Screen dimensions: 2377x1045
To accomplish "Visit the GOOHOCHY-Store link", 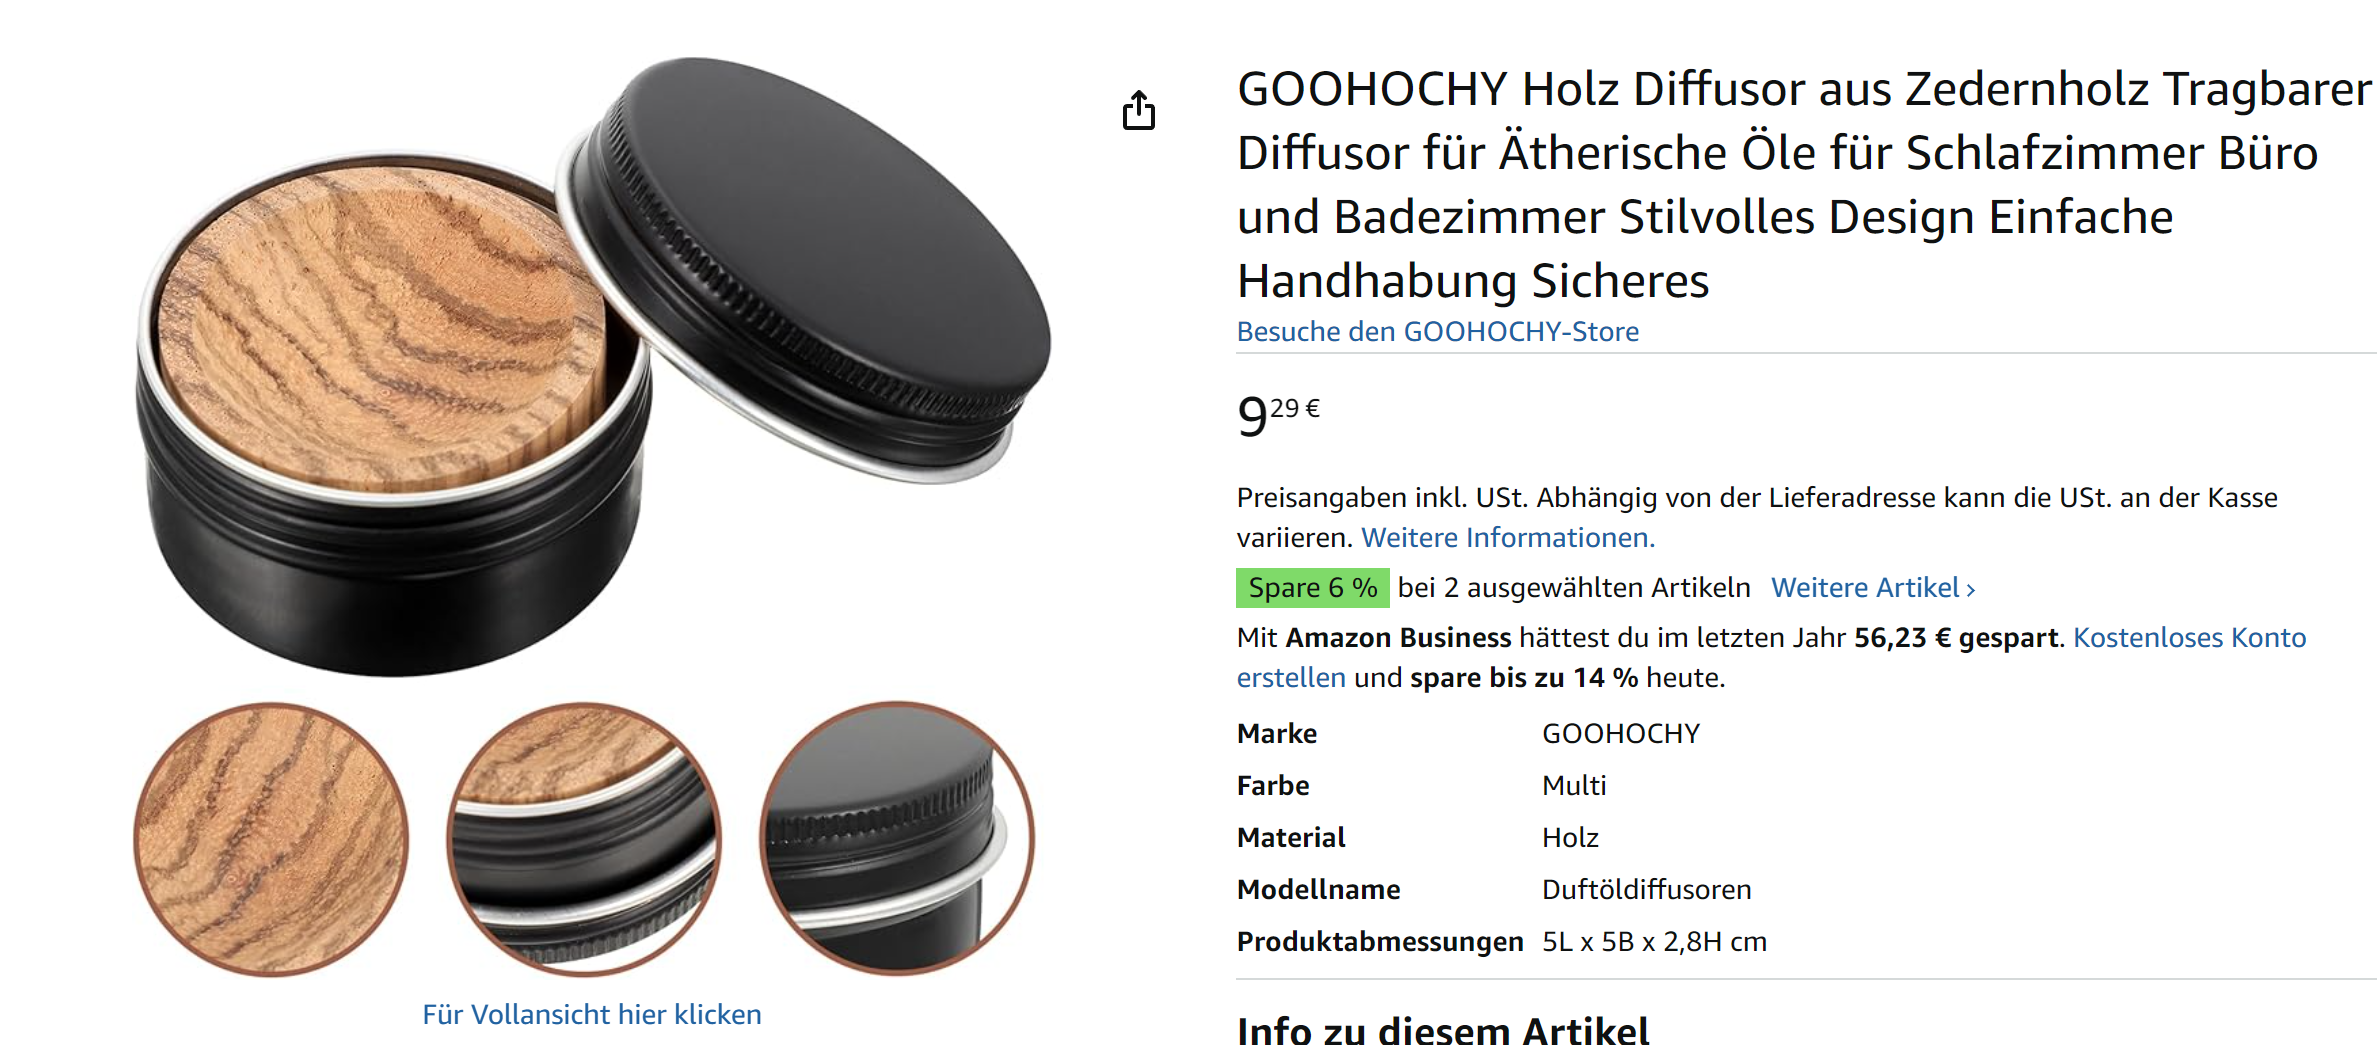I will click(x=1437, y=331).
